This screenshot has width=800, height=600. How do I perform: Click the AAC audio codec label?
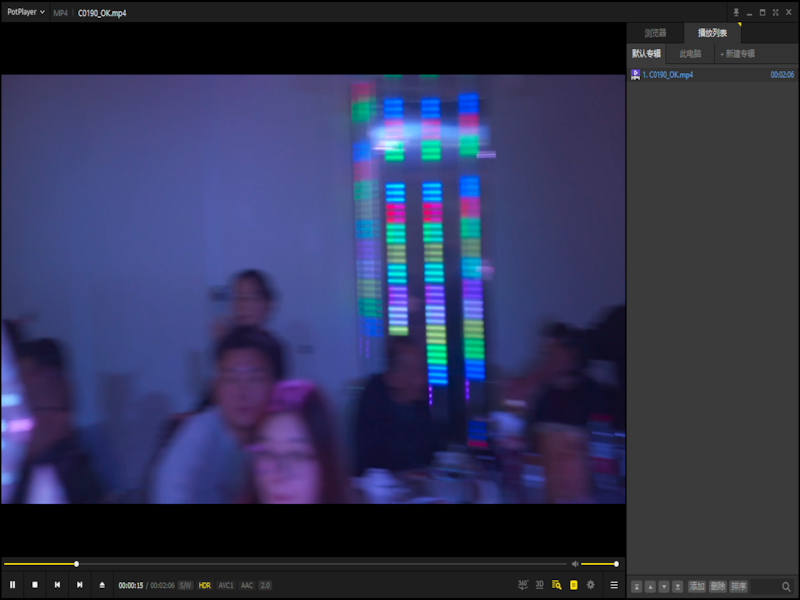click(x=247, y=585)
